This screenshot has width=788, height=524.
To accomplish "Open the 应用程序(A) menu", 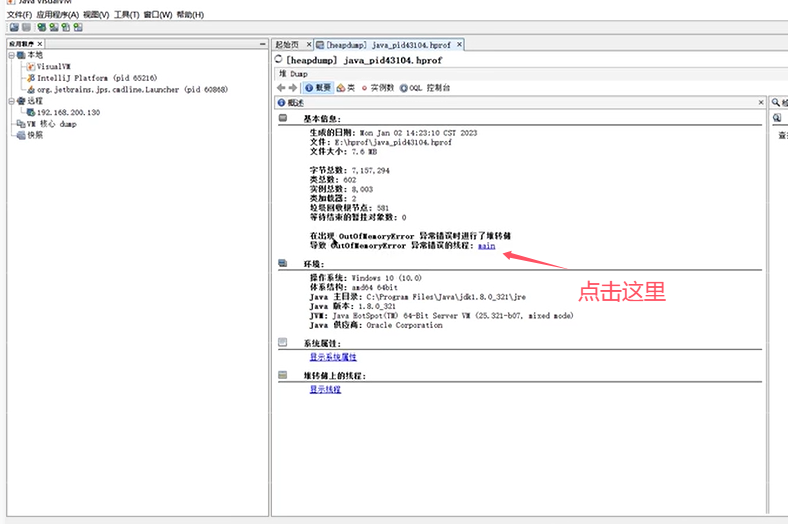I will pyautogui.click(x=57, y=15).
